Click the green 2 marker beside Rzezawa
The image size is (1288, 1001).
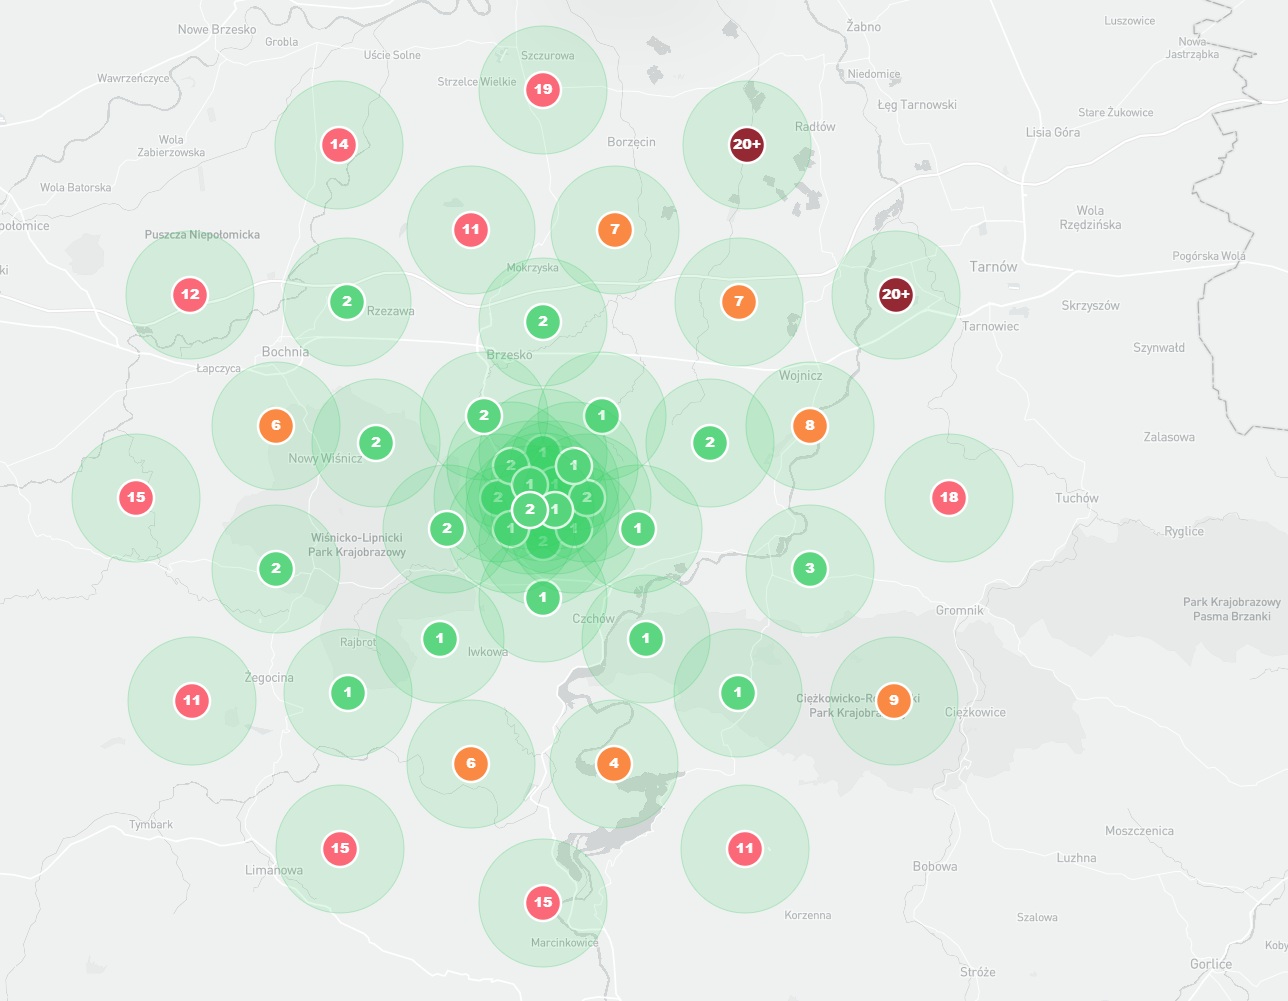[x=347, y=302]
